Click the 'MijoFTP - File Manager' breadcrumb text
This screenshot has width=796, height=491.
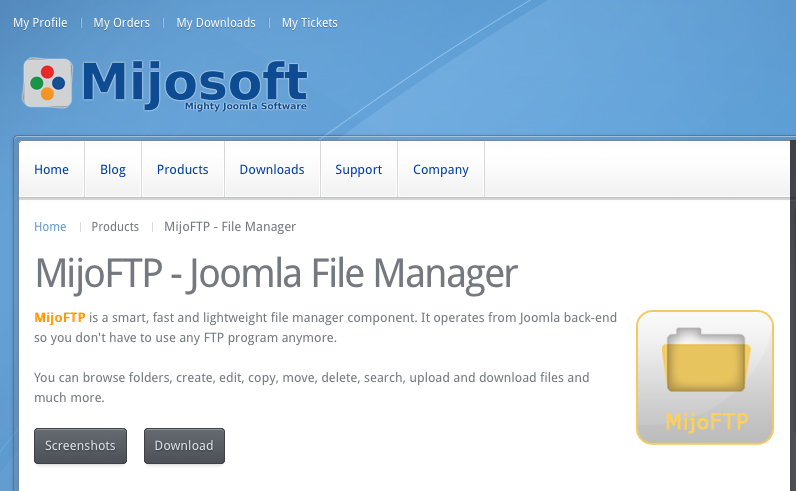230,226
